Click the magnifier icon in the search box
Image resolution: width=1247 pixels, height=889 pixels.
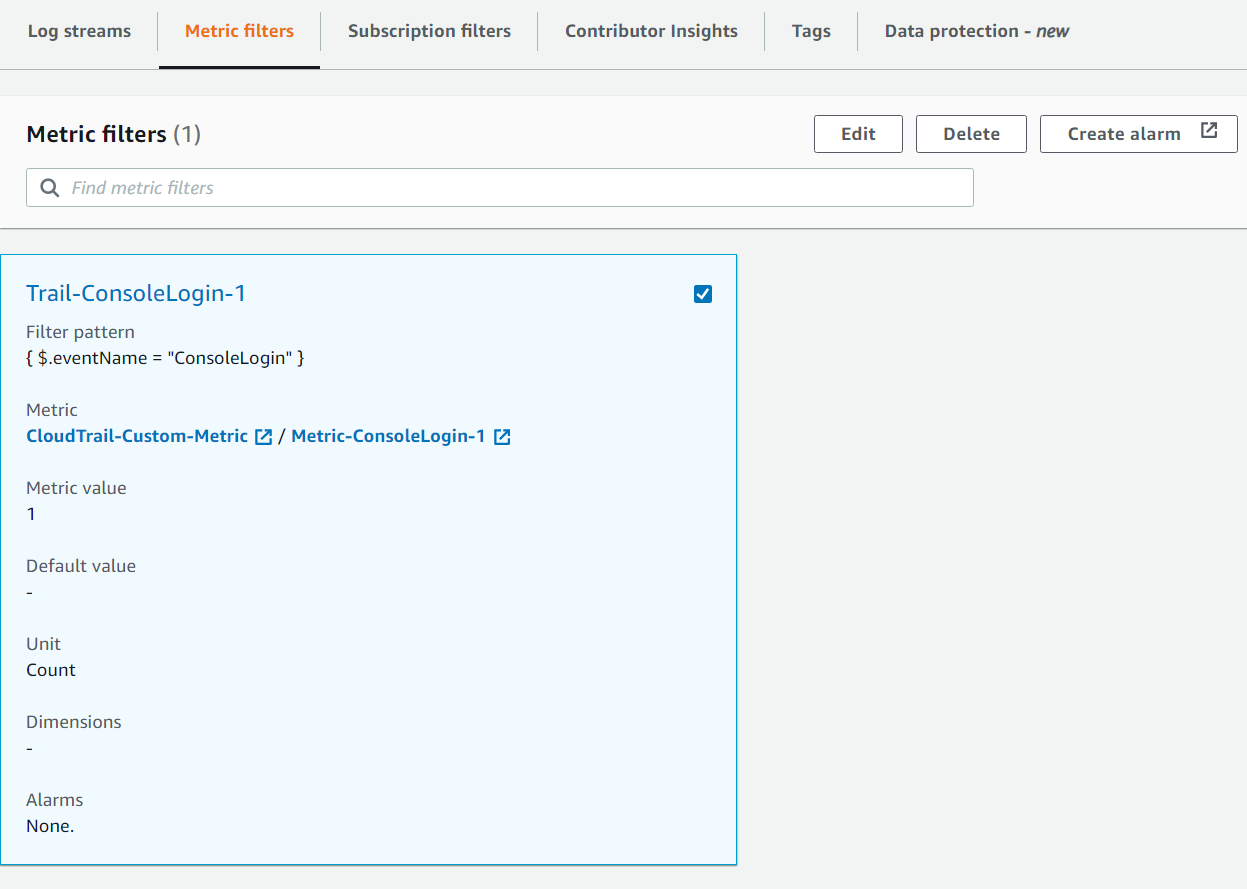click(49, 188)
